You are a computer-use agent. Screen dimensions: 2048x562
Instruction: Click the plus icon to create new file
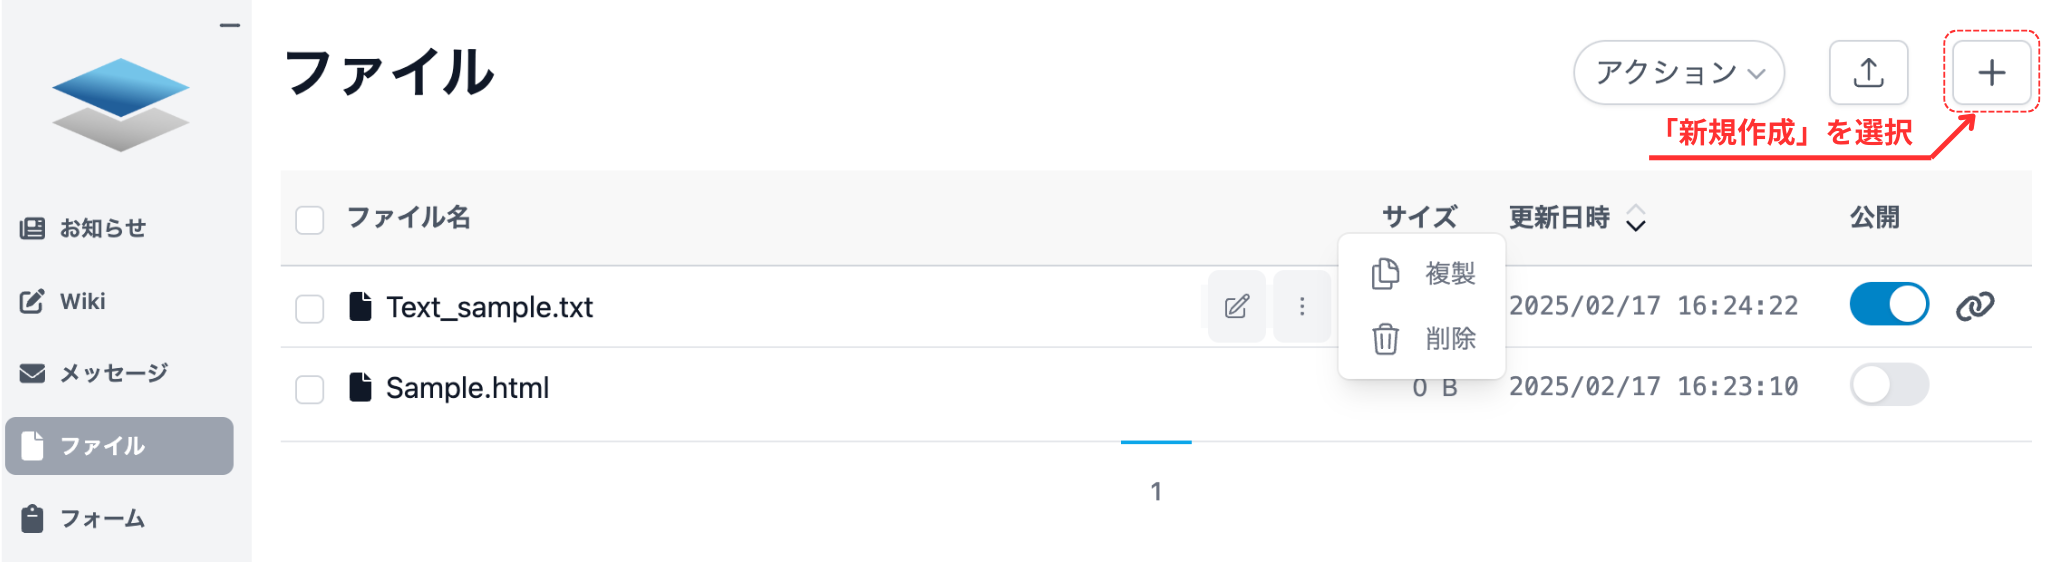(x=1991, y=73)
